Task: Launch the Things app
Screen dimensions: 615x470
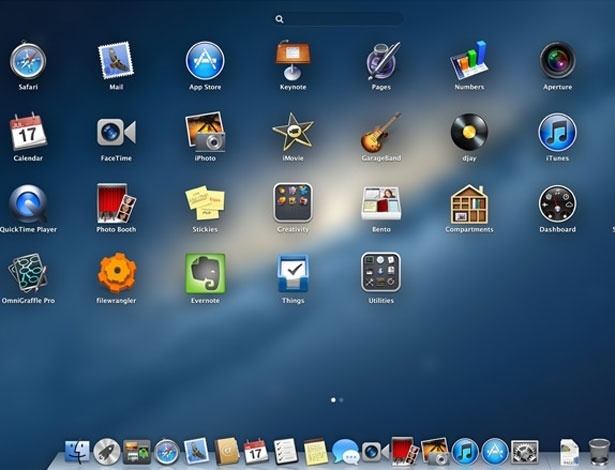Action: (293, 273)
